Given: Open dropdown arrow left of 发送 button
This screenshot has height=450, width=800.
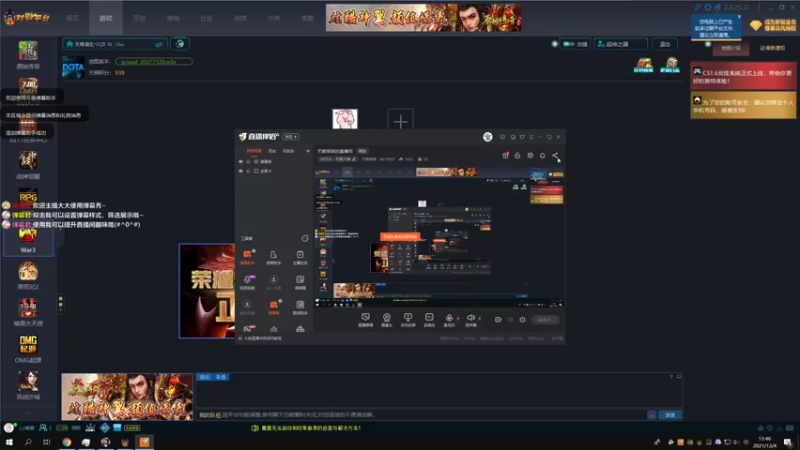Looking at the screenshot, I should (652, 415).
